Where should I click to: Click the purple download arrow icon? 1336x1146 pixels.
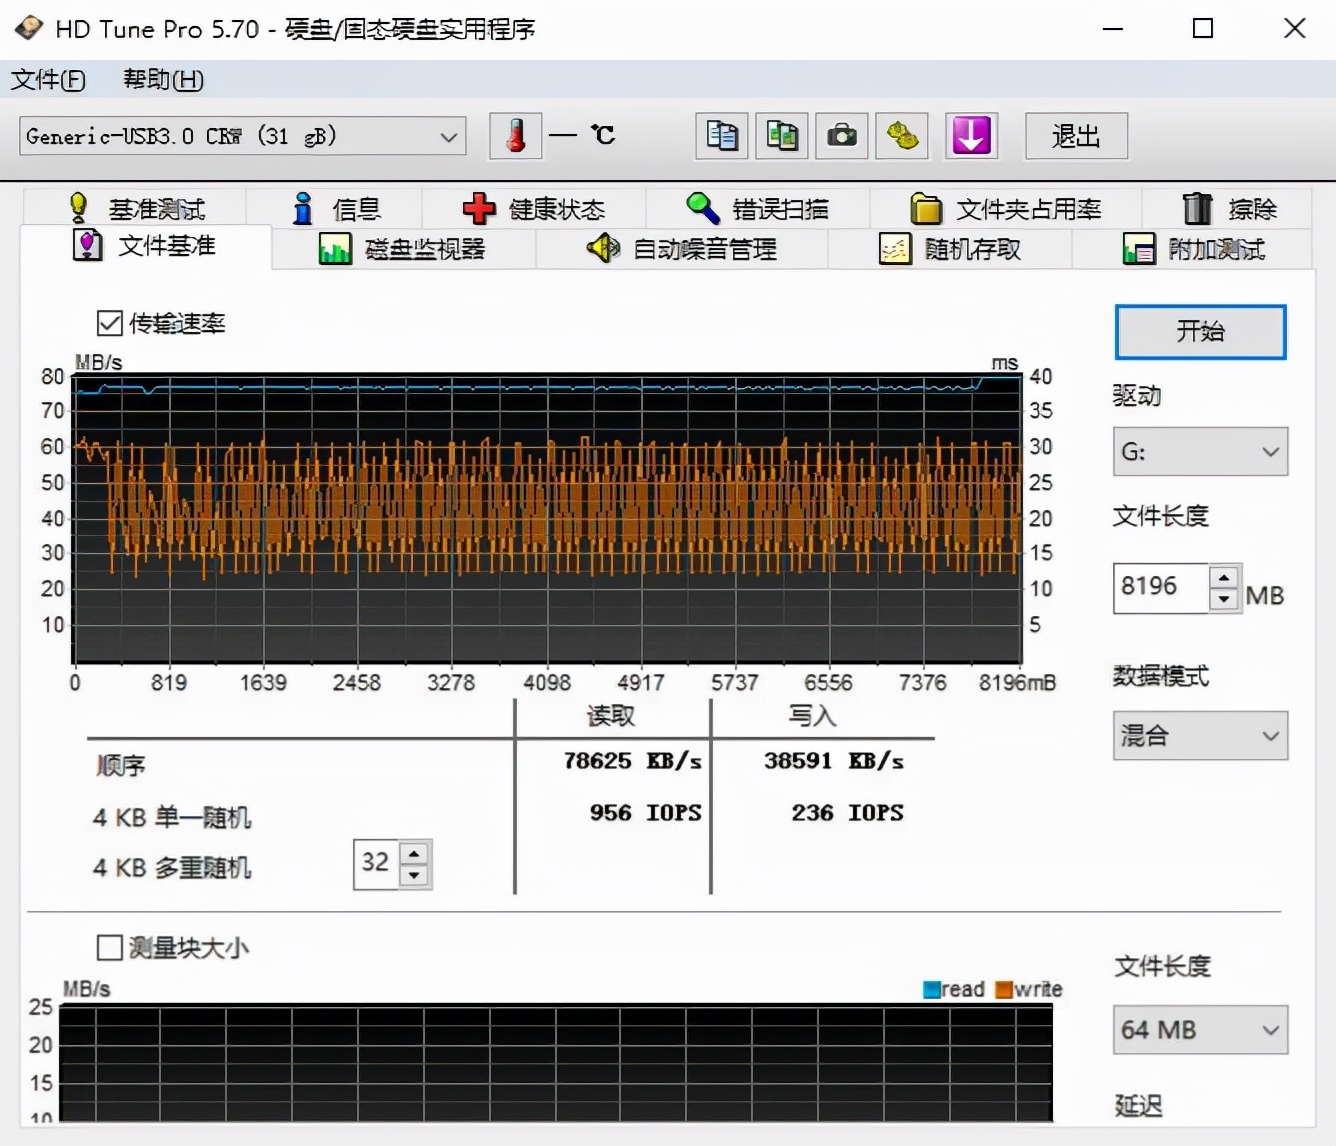click(971, 136)
